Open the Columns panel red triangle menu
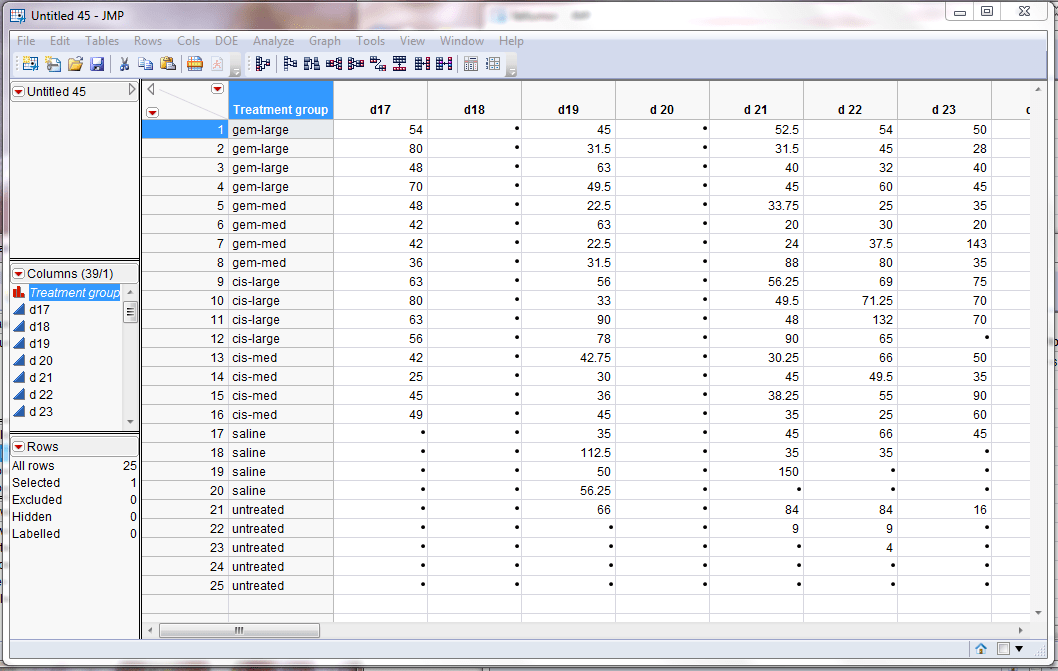The height and width of the screenshot is (671, 1058). tap(16, 272)
